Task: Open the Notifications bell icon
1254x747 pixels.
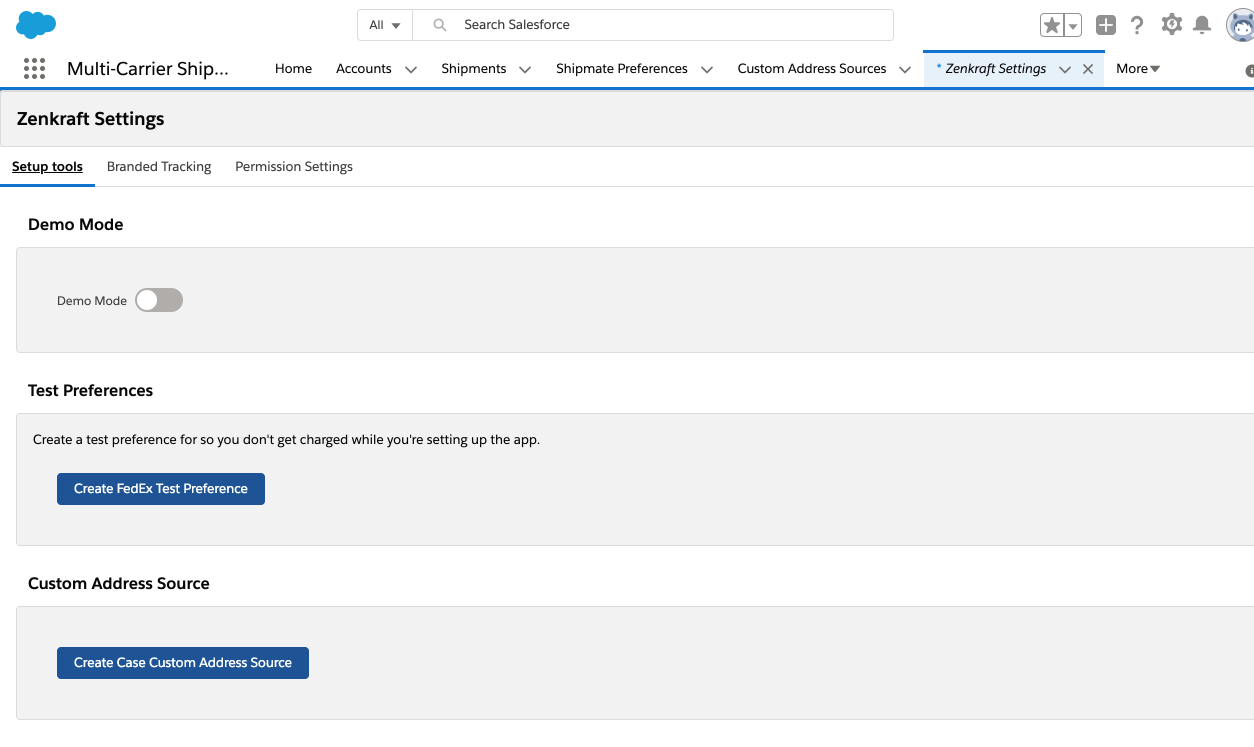Action: click(1202, 25)
